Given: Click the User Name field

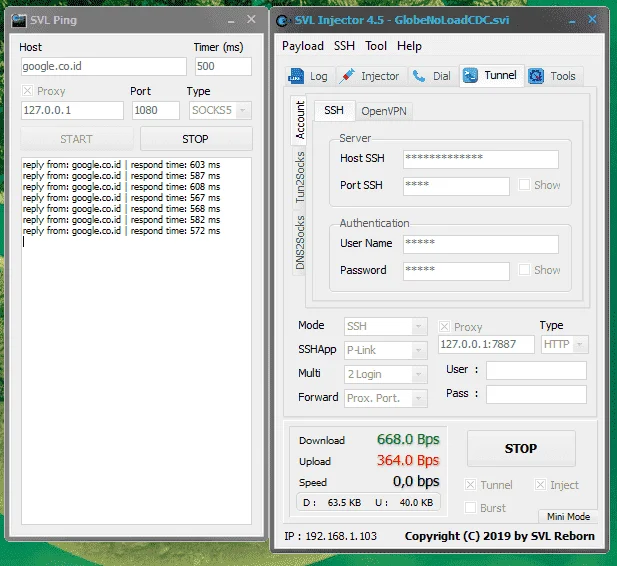Looking at the screenshot, I should click(x=481, y=244).
